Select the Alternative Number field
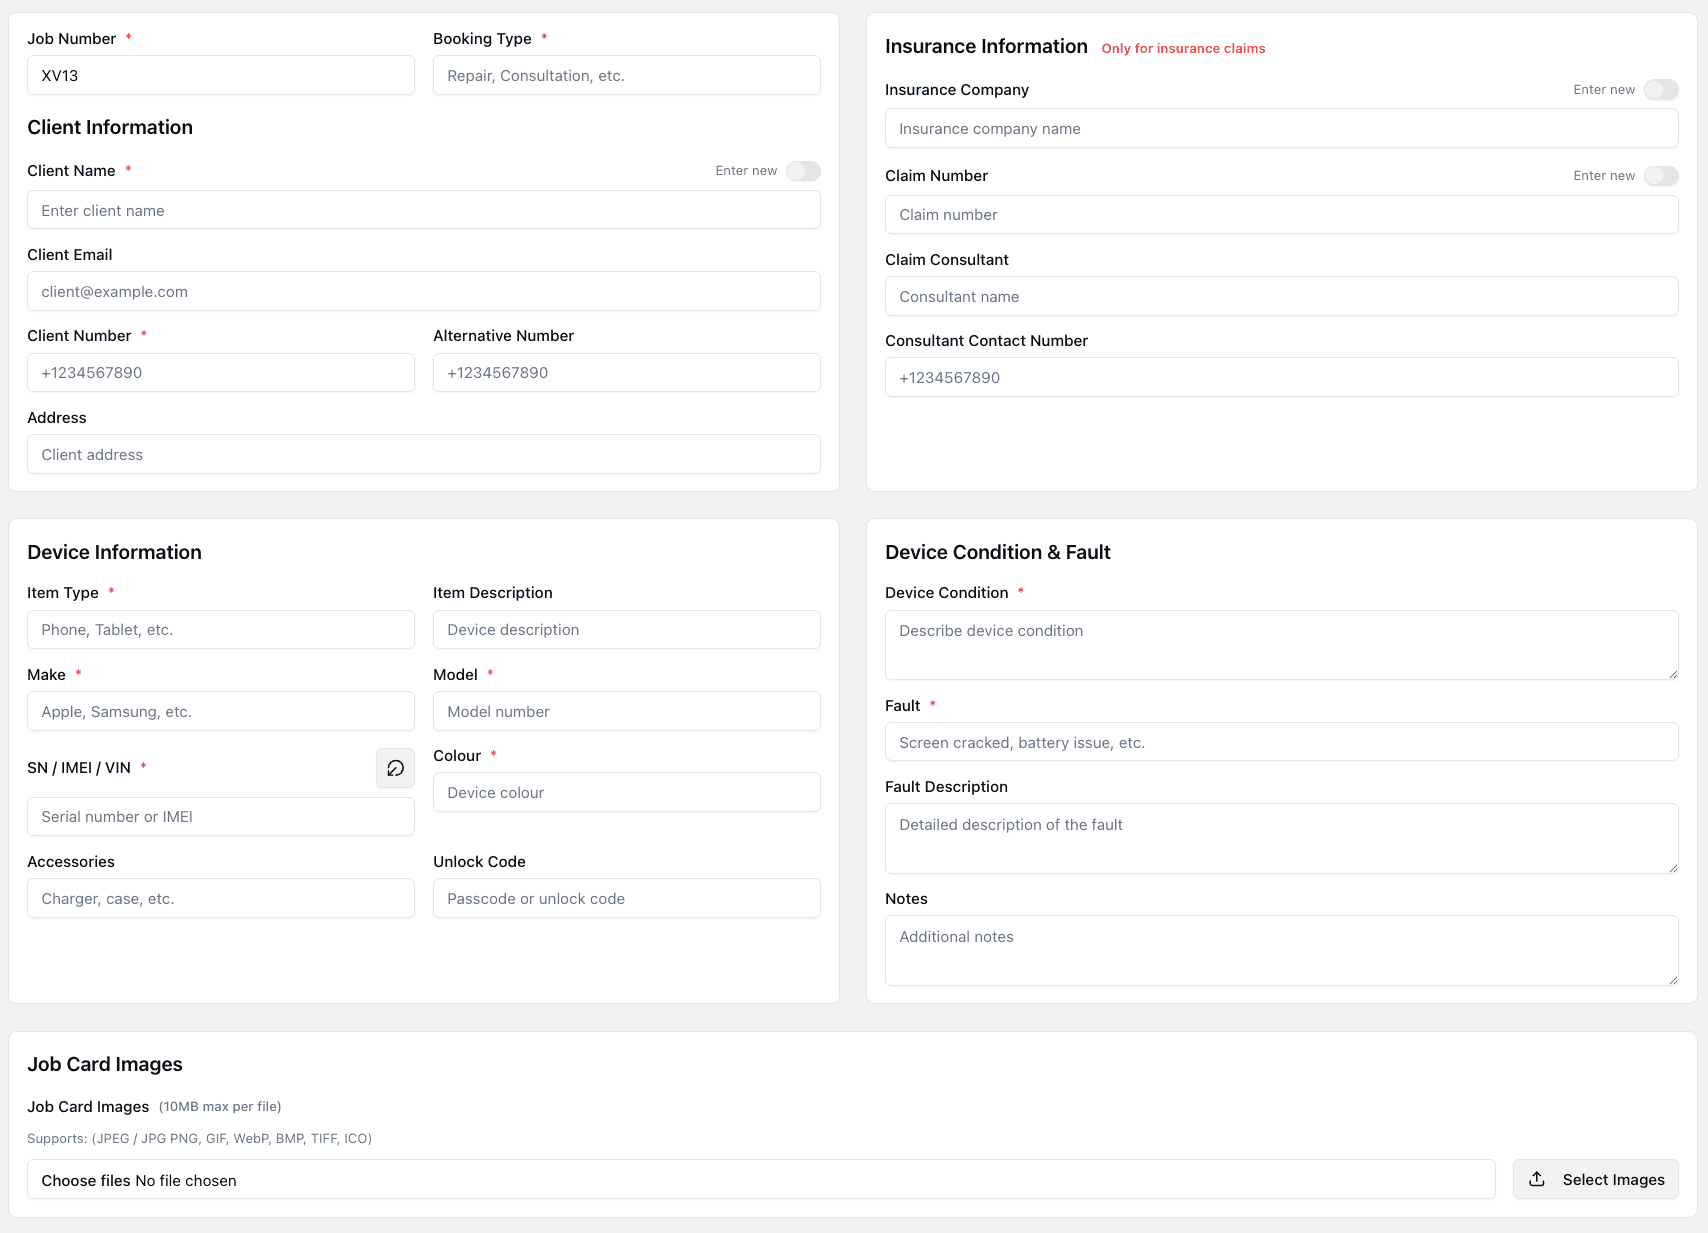This screenshot has width=1708, height=1233. [x=626, y=372]
